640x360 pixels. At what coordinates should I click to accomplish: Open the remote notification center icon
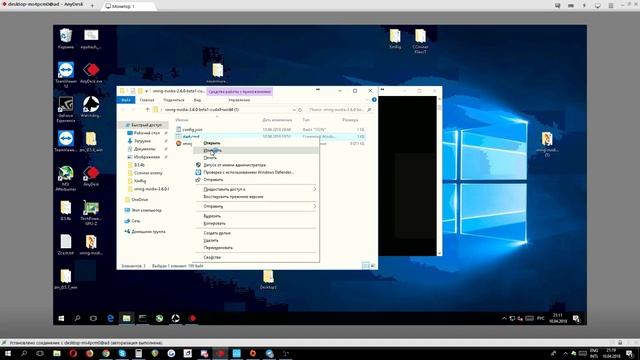pyautogui.click(x=576, y=318)
